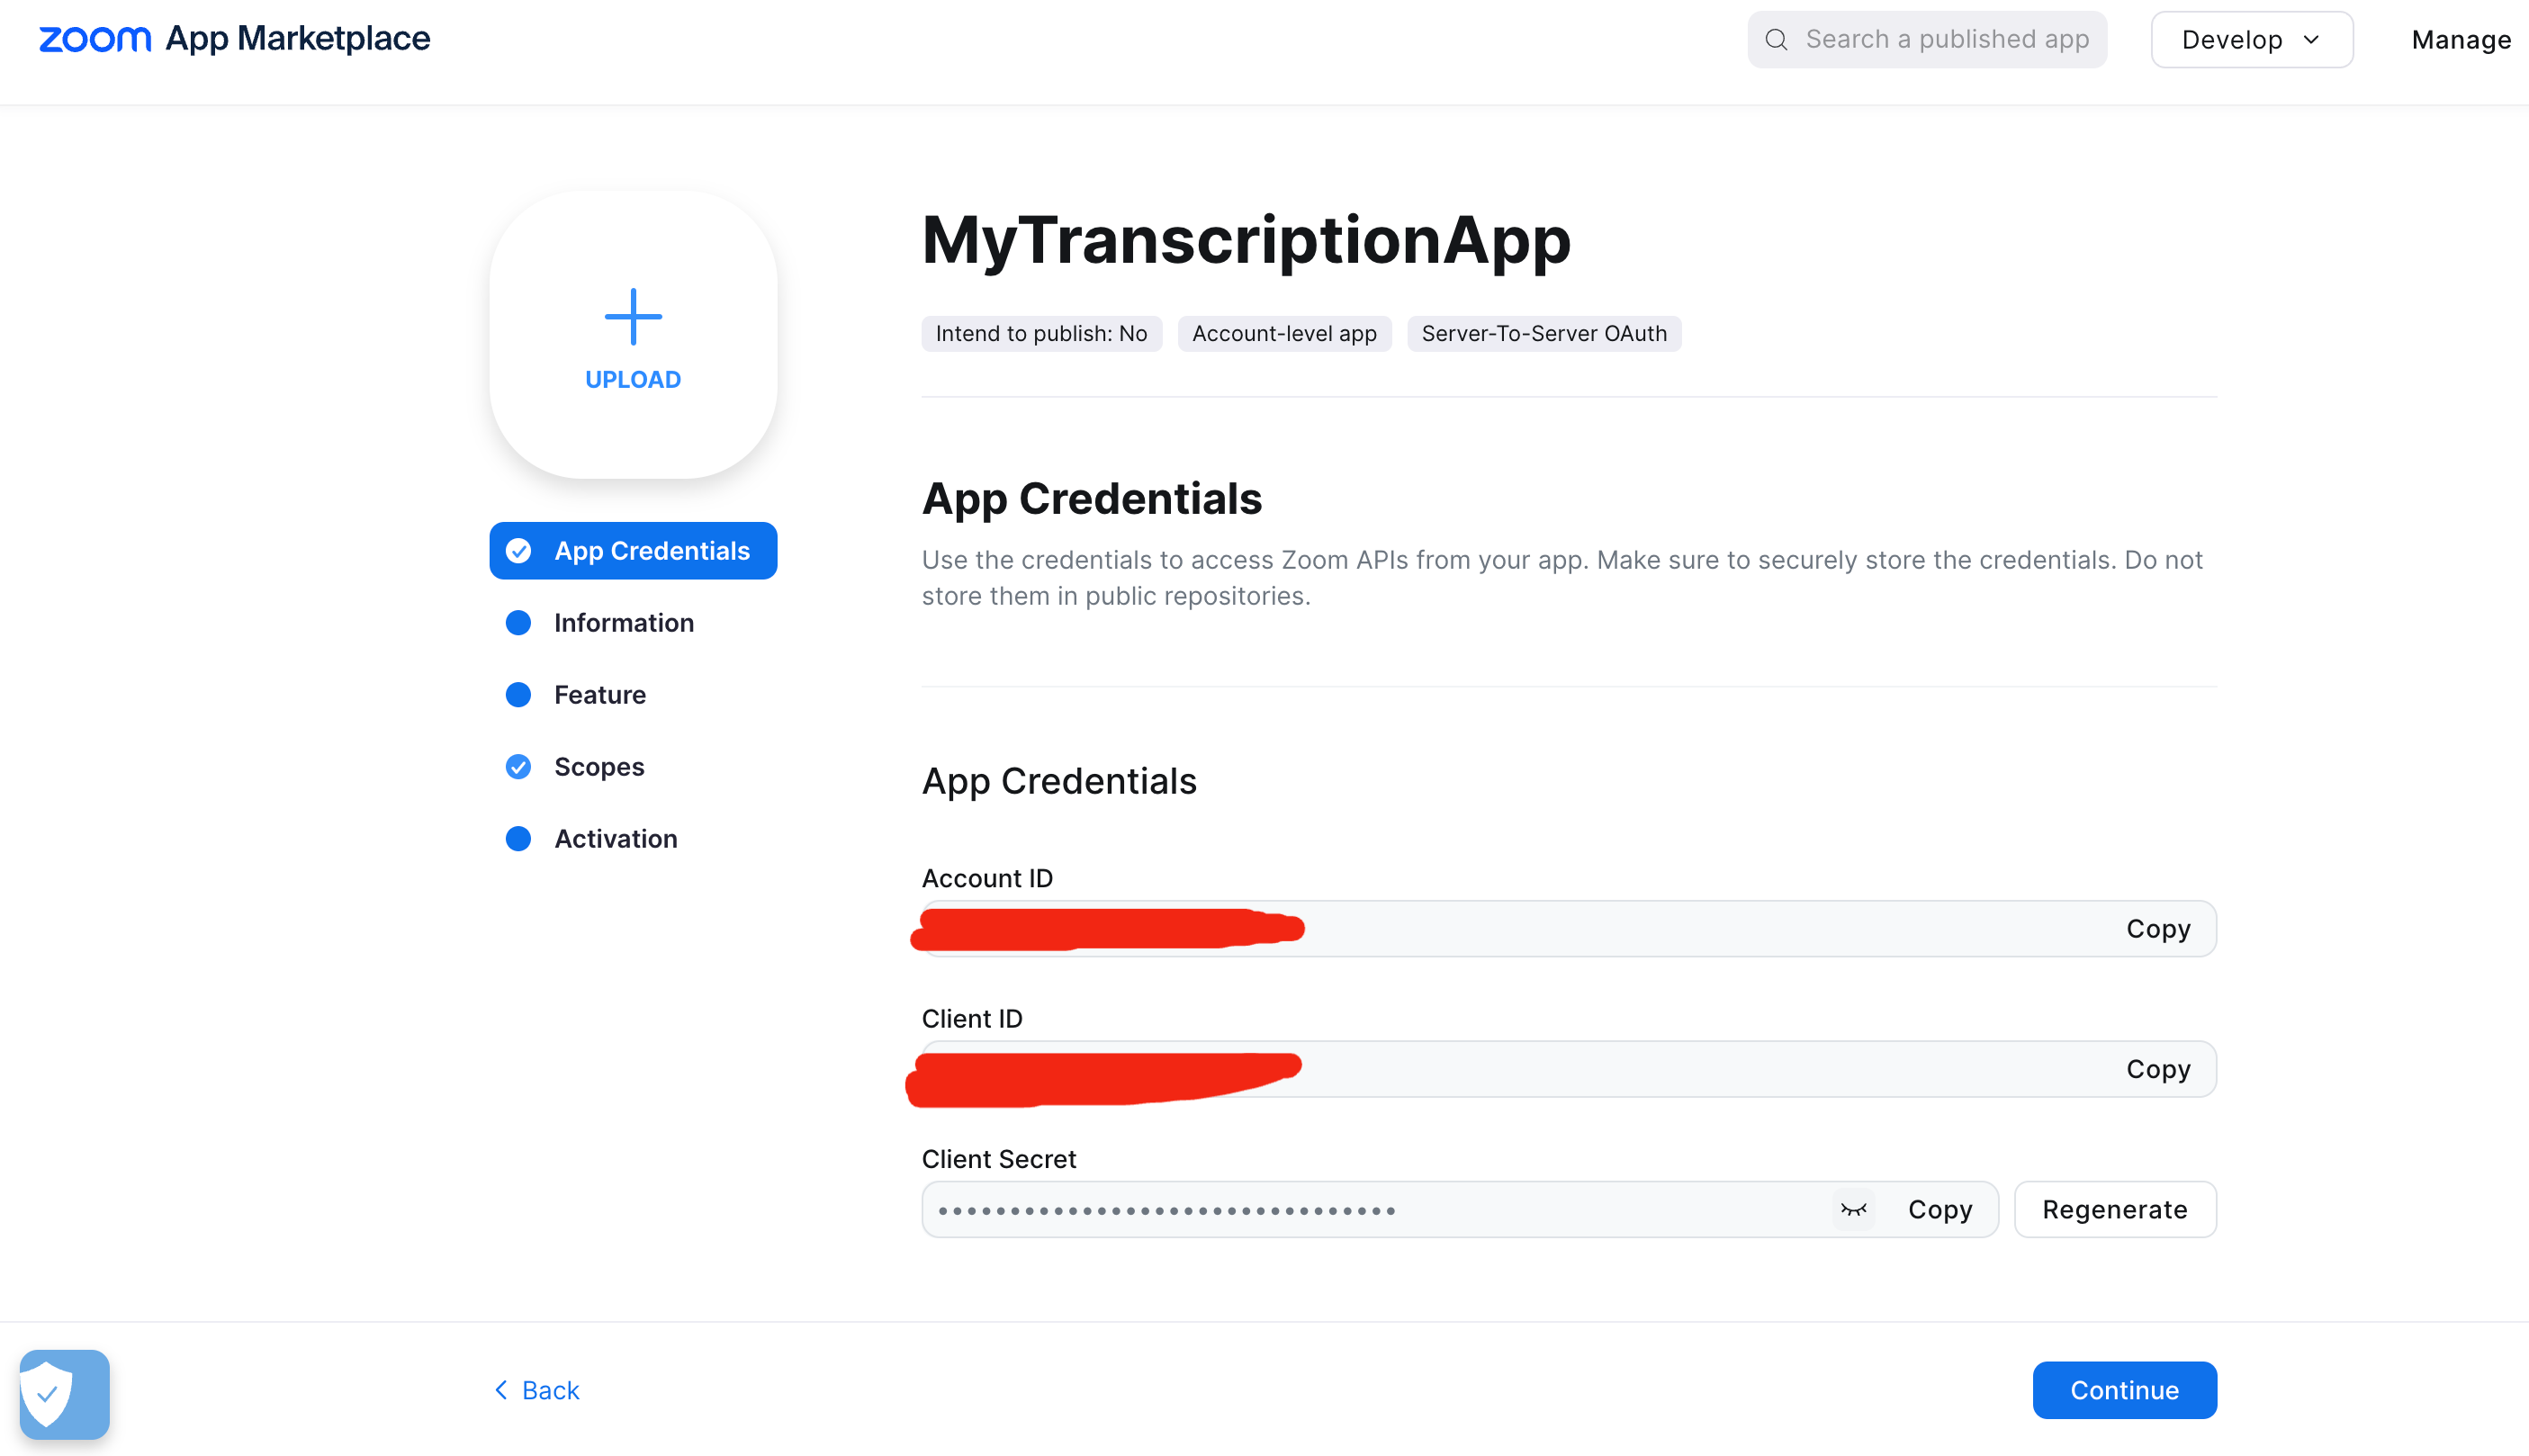Click the UPLOAD label
Screen dimensions: 2529x1456
tap(633, 380)
